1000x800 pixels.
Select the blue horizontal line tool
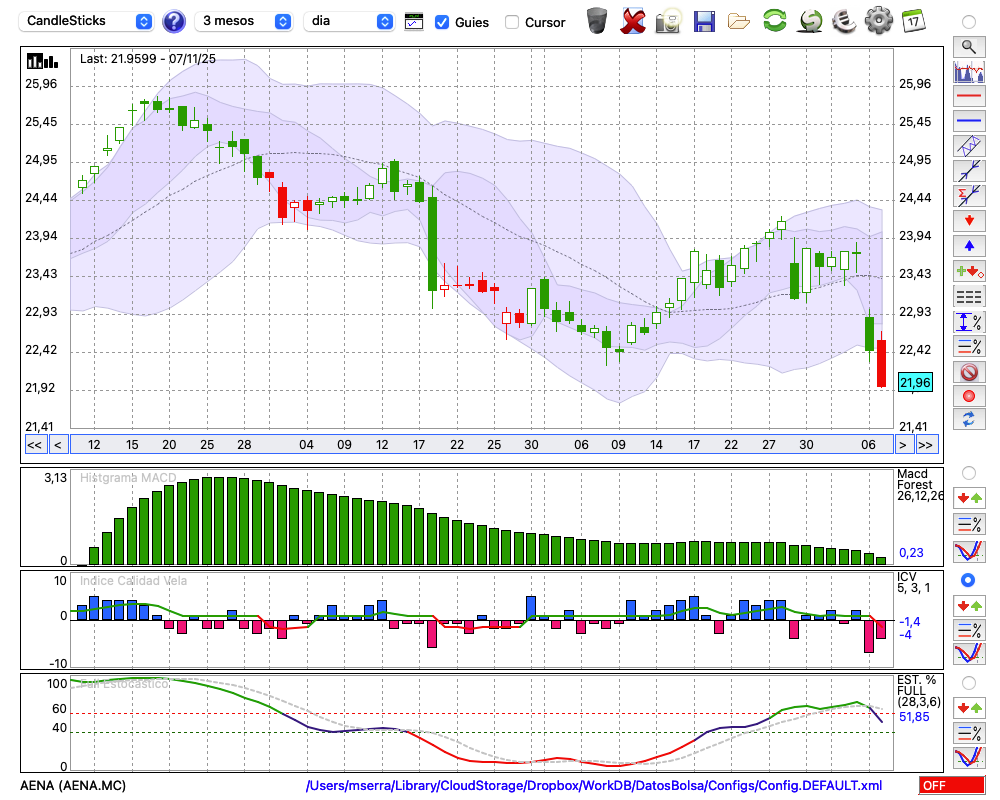pos(968,121)
